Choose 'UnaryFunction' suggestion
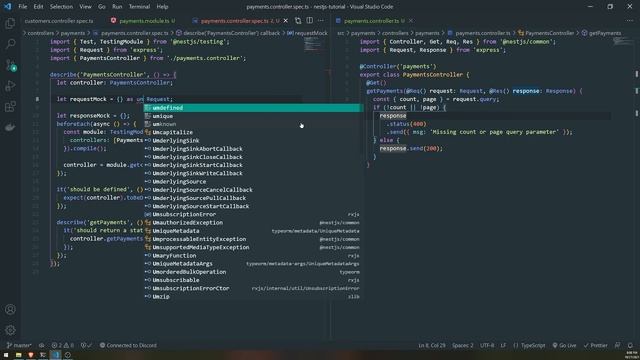640x360 pixels. [252, 256]
